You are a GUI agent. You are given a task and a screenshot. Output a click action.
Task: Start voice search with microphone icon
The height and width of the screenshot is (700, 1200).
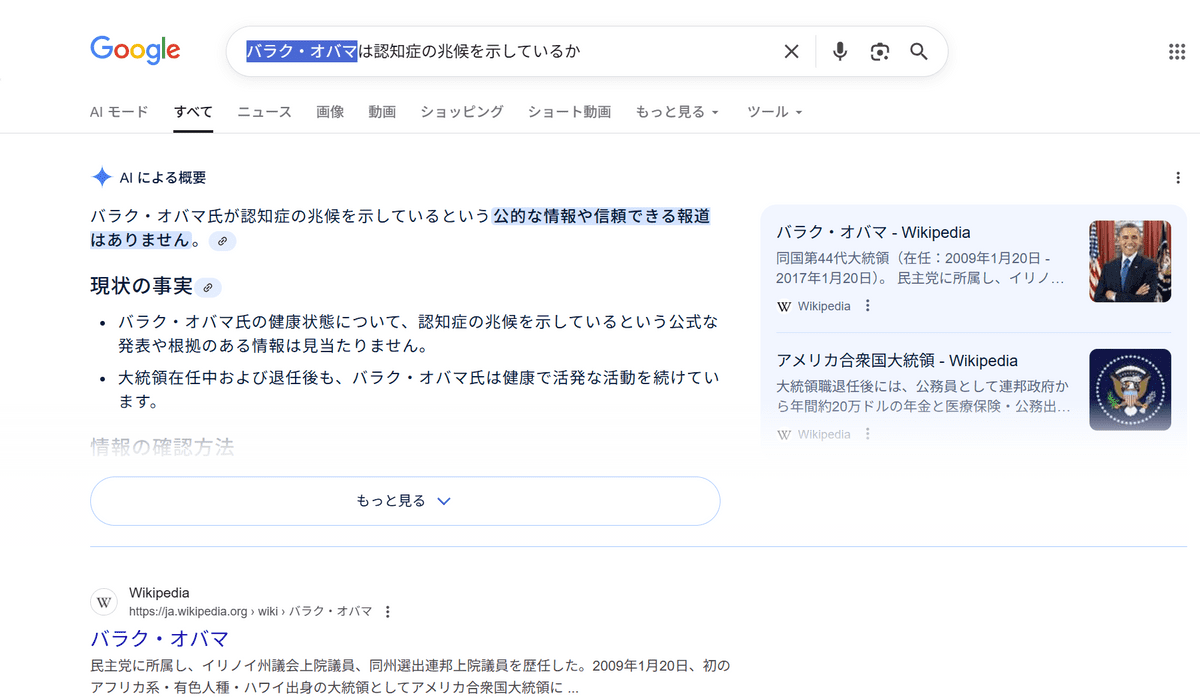coord(840,52)
